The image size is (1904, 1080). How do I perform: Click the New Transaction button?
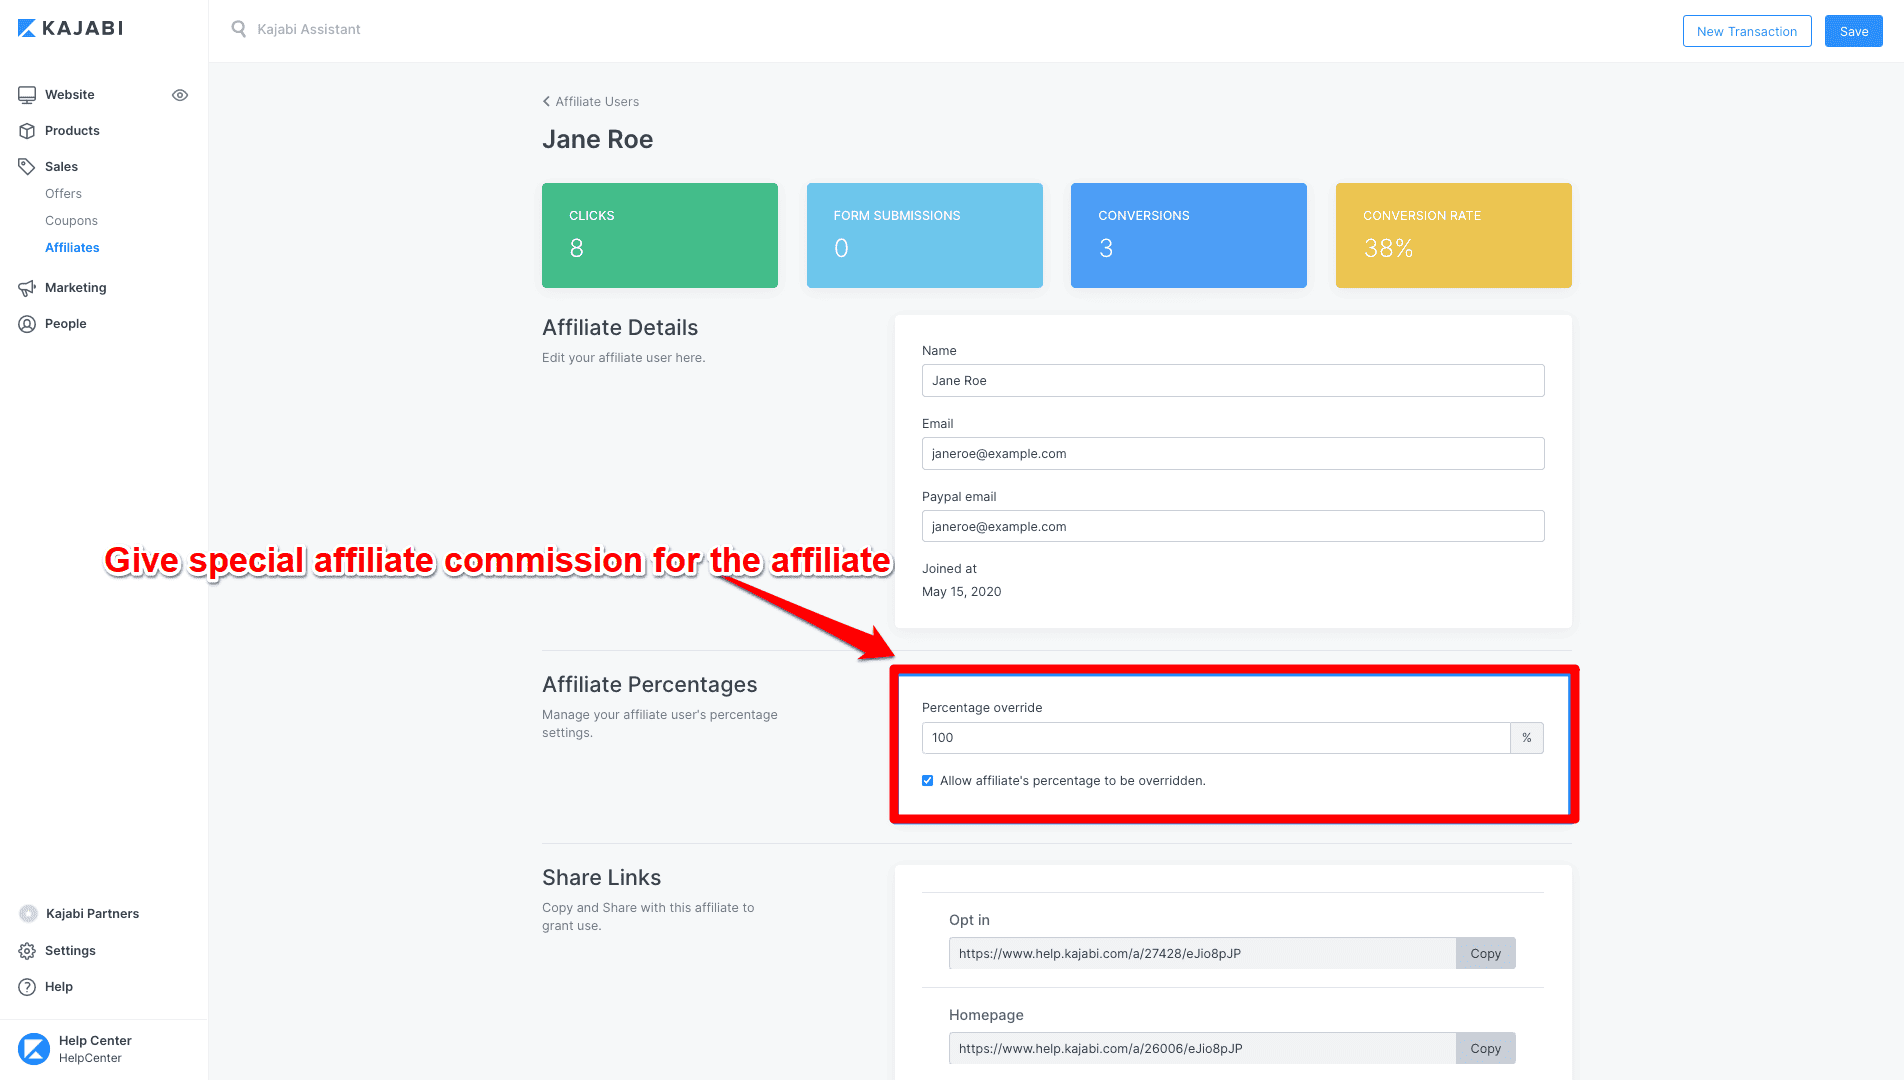(1747, 31)
